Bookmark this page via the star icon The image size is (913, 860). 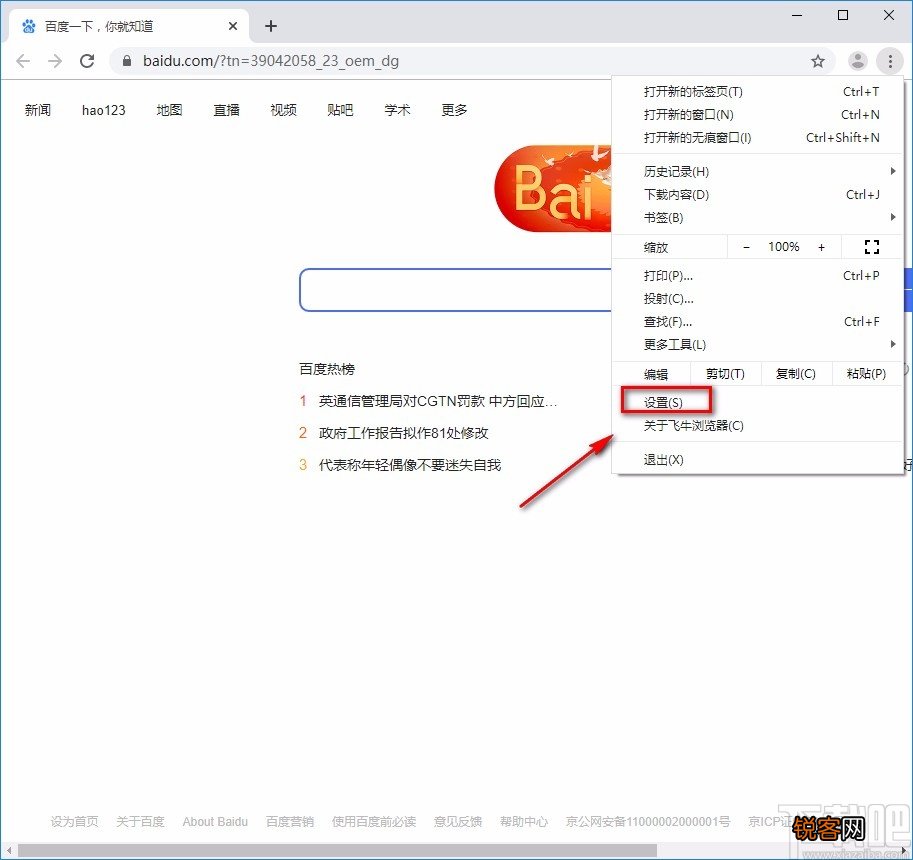(x=818, y=61)
